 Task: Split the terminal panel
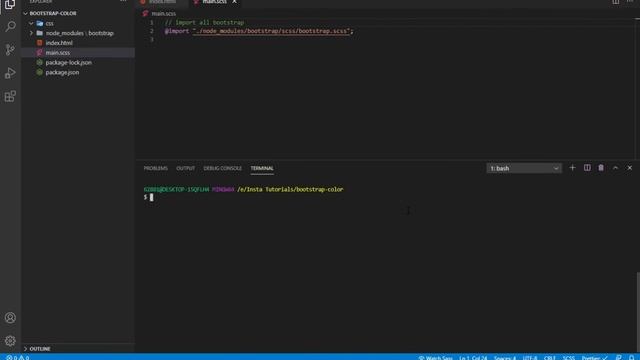[587, 168]
